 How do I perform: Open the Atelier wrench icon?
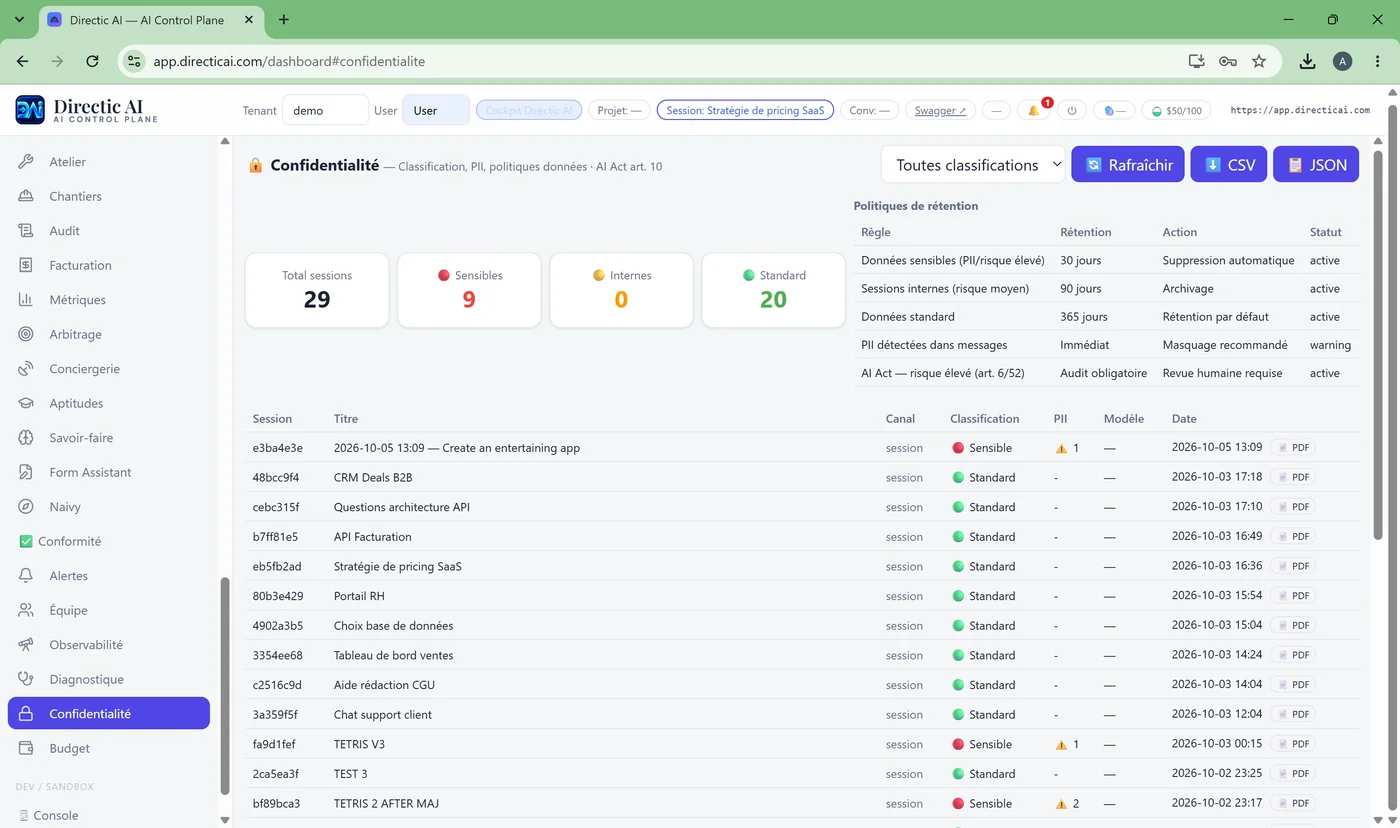27,162
